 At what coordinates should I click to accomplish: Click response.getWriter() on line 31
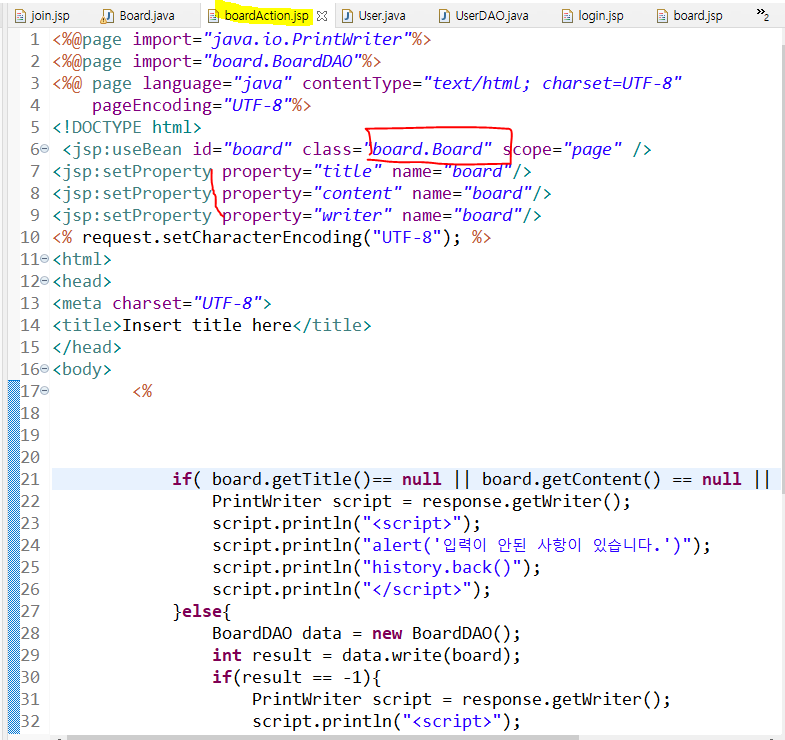click(x=561, y=699)
